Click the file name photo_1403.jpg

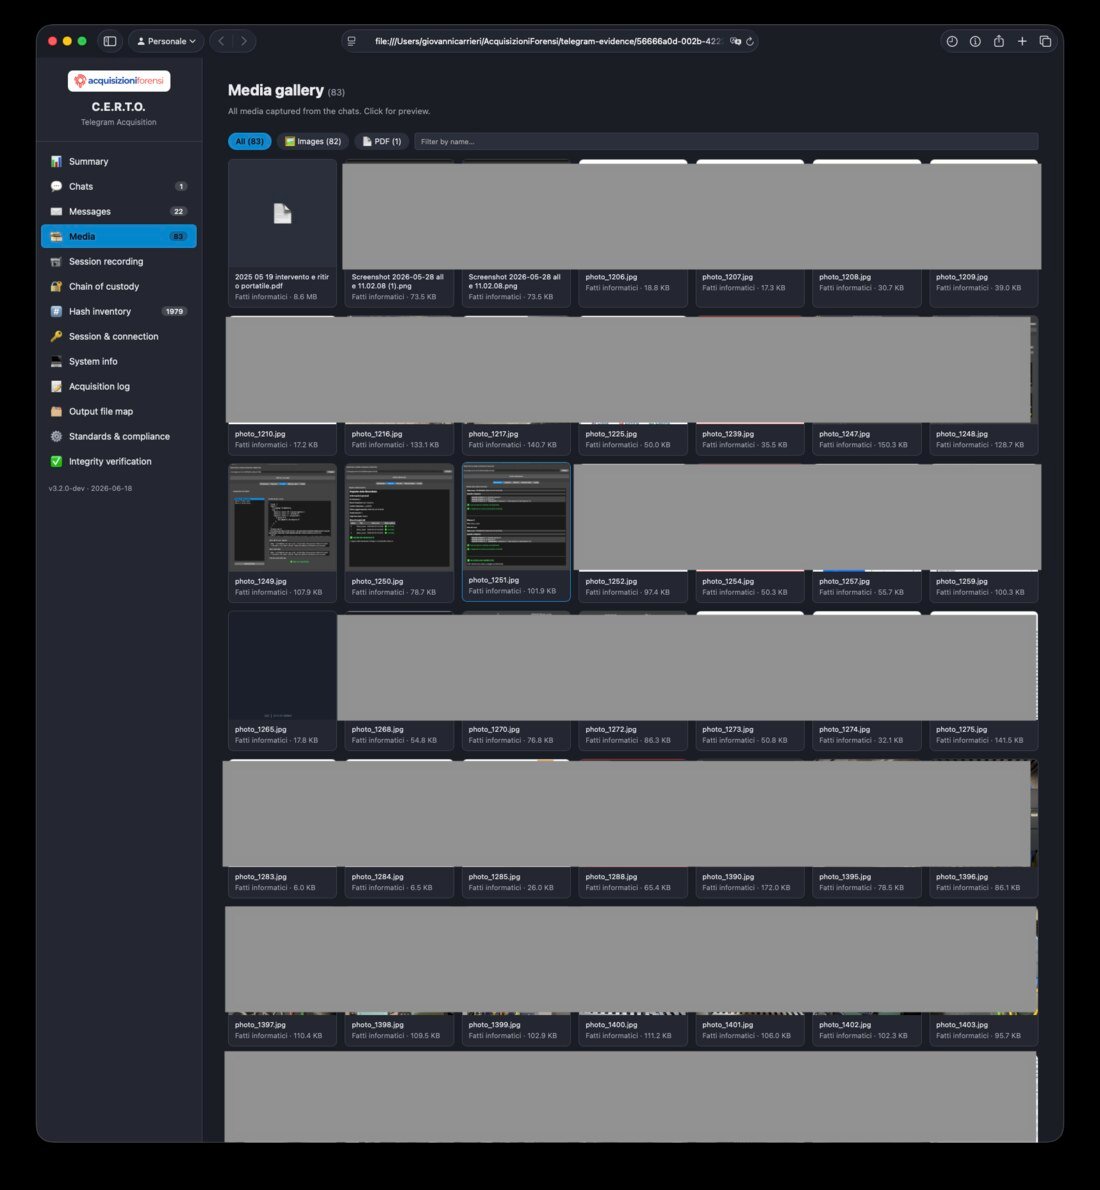click(962, 1025)
